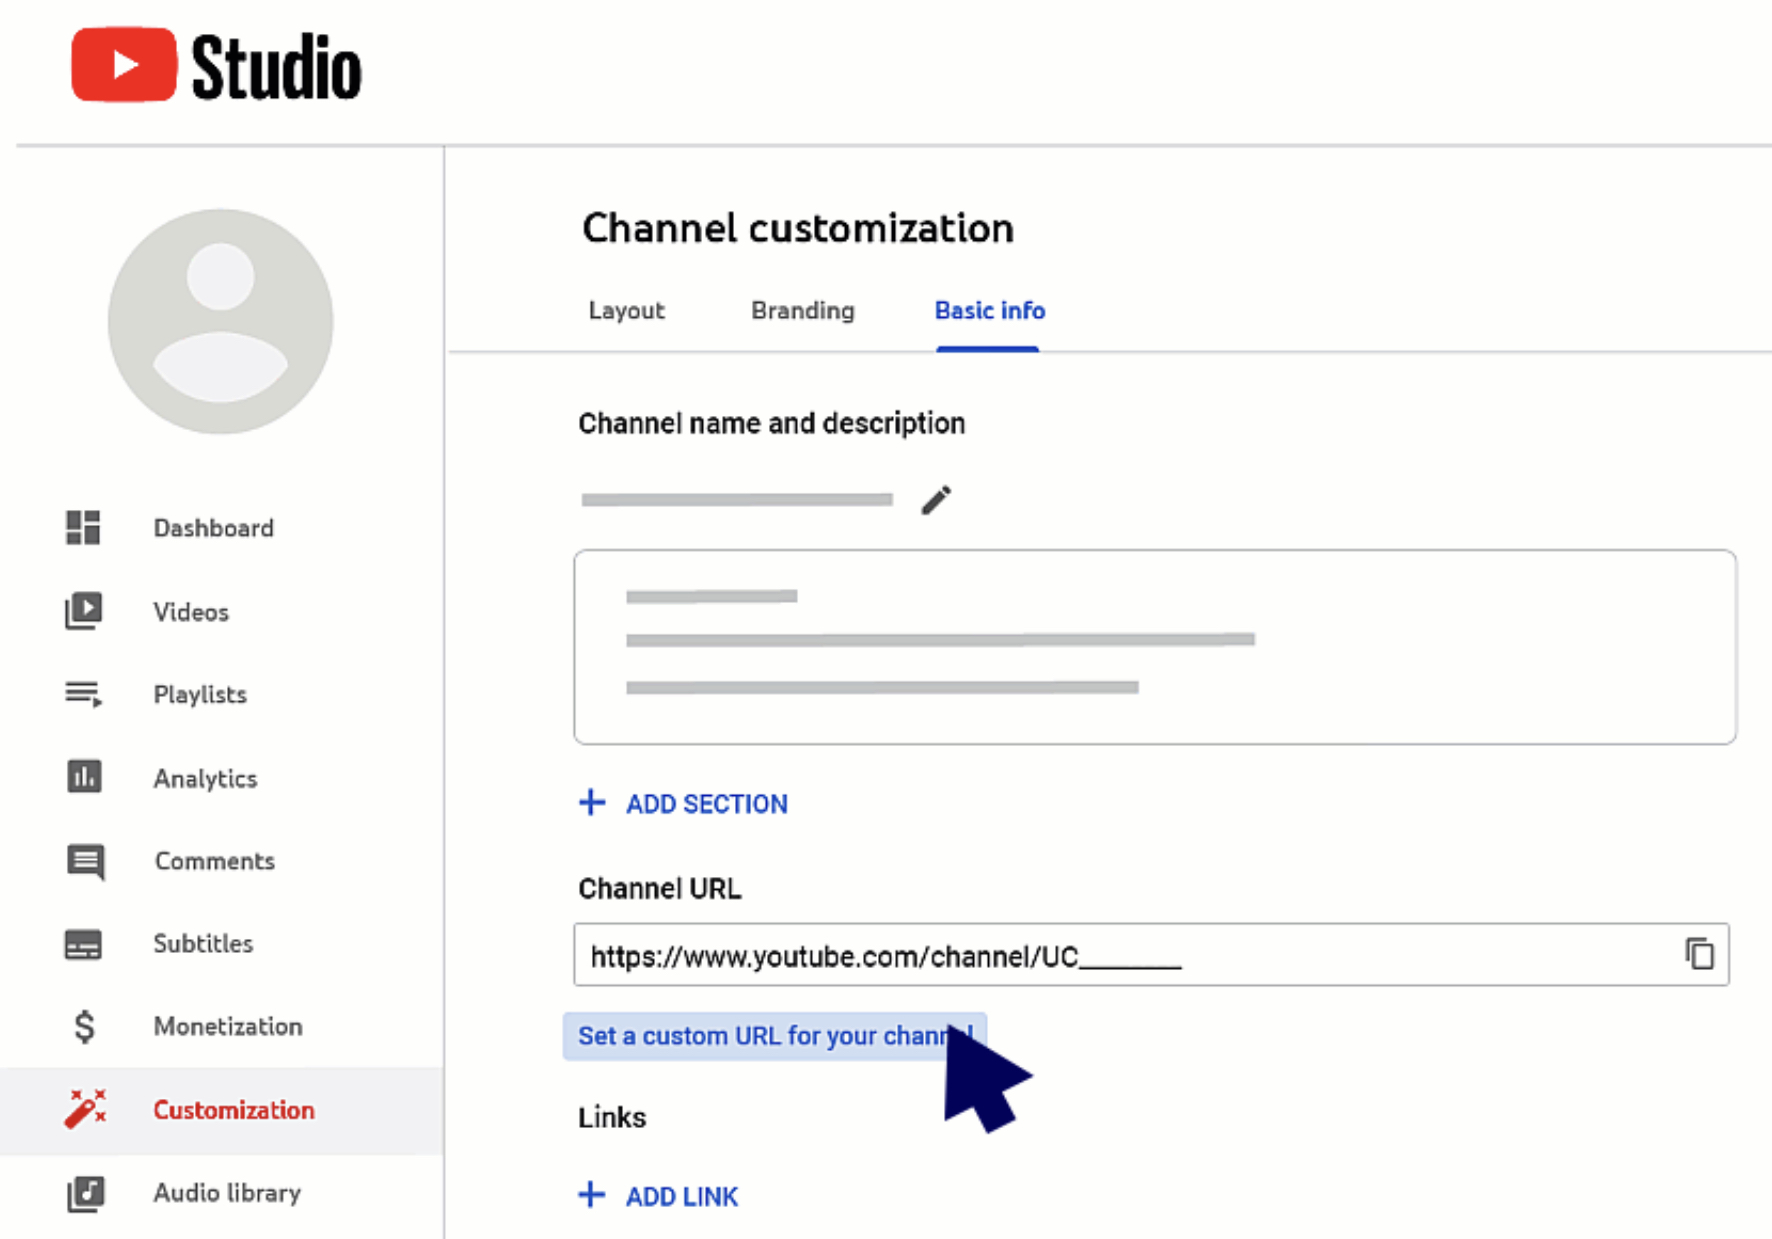
Task: Open the Comments panel
Action: coord(85,861)
